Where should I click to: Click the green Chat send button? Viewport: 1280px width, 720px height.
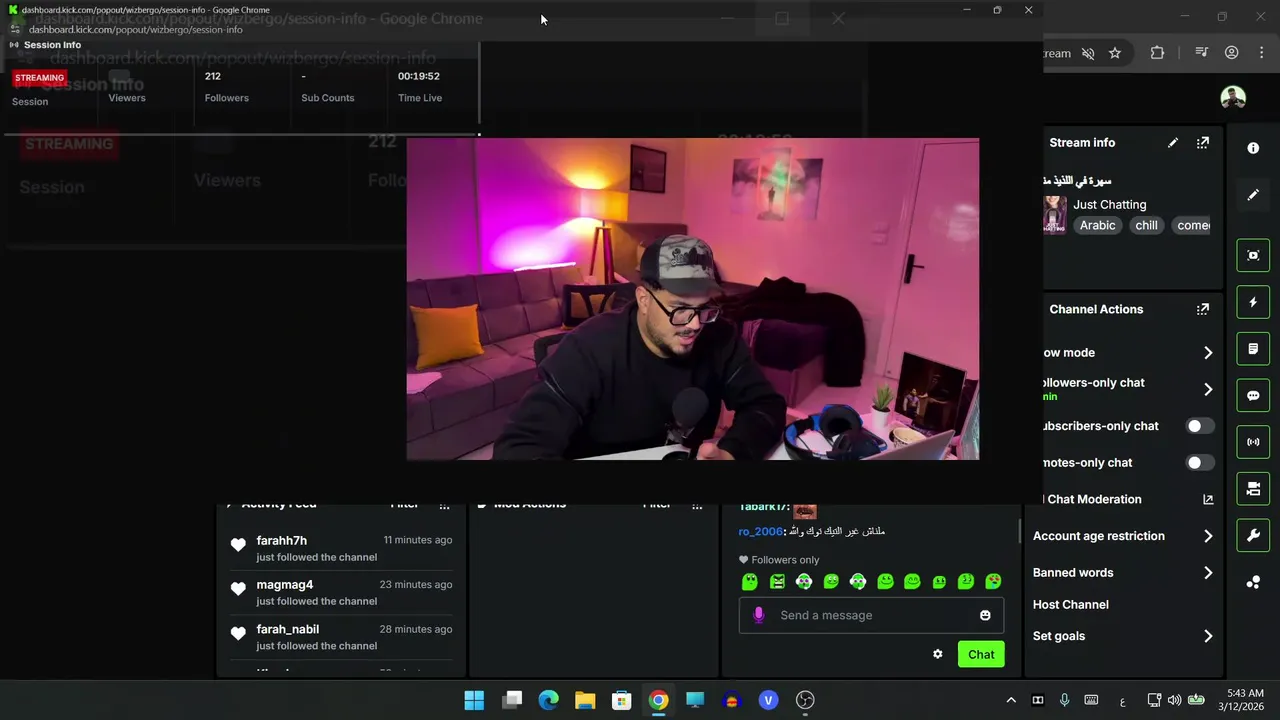point(981,654)
